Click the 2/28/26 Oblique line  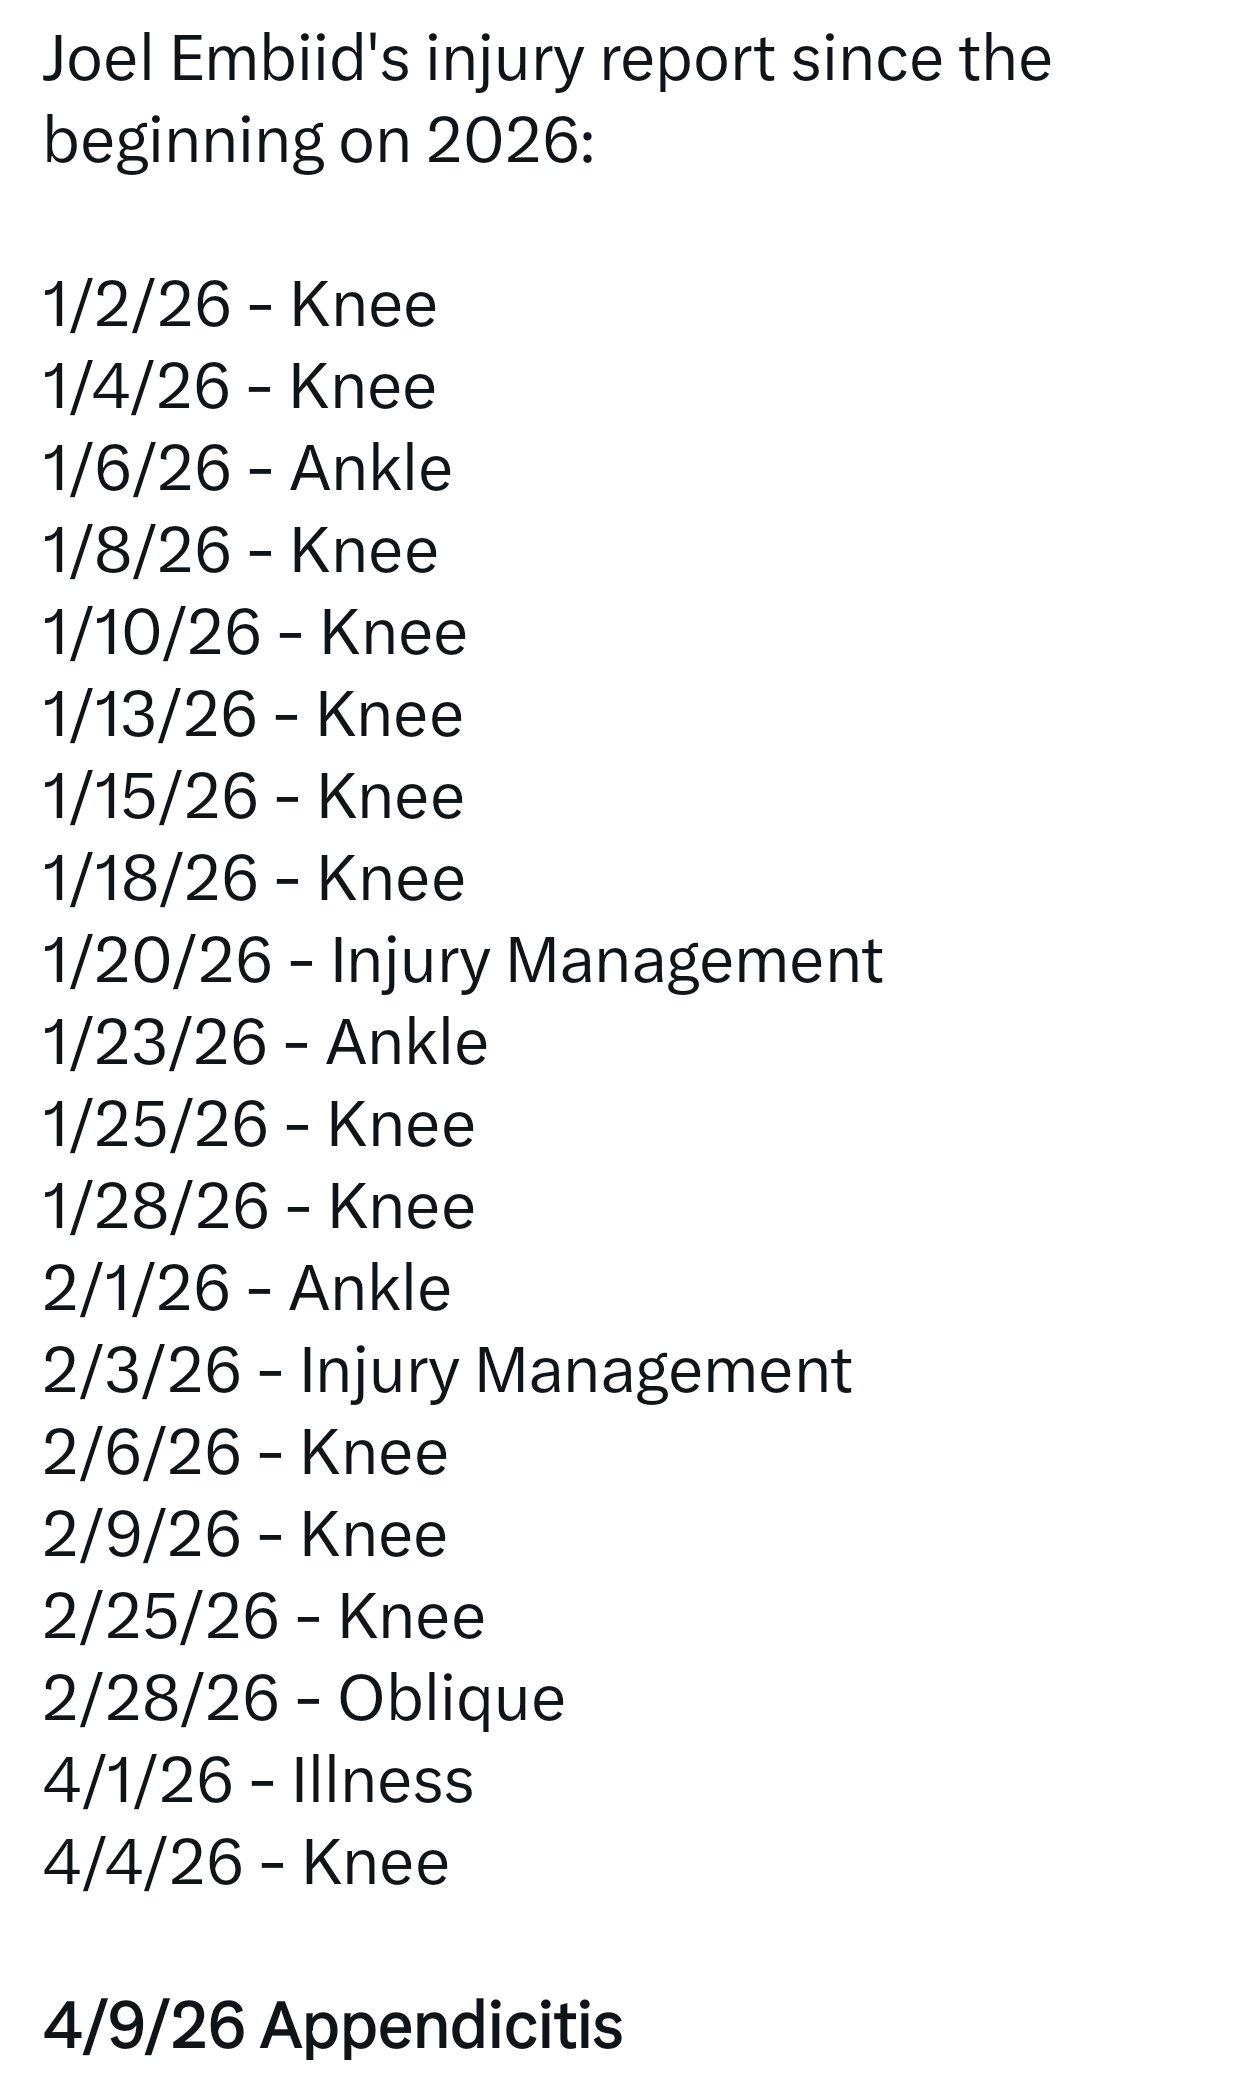click(x=304, y=1698)
